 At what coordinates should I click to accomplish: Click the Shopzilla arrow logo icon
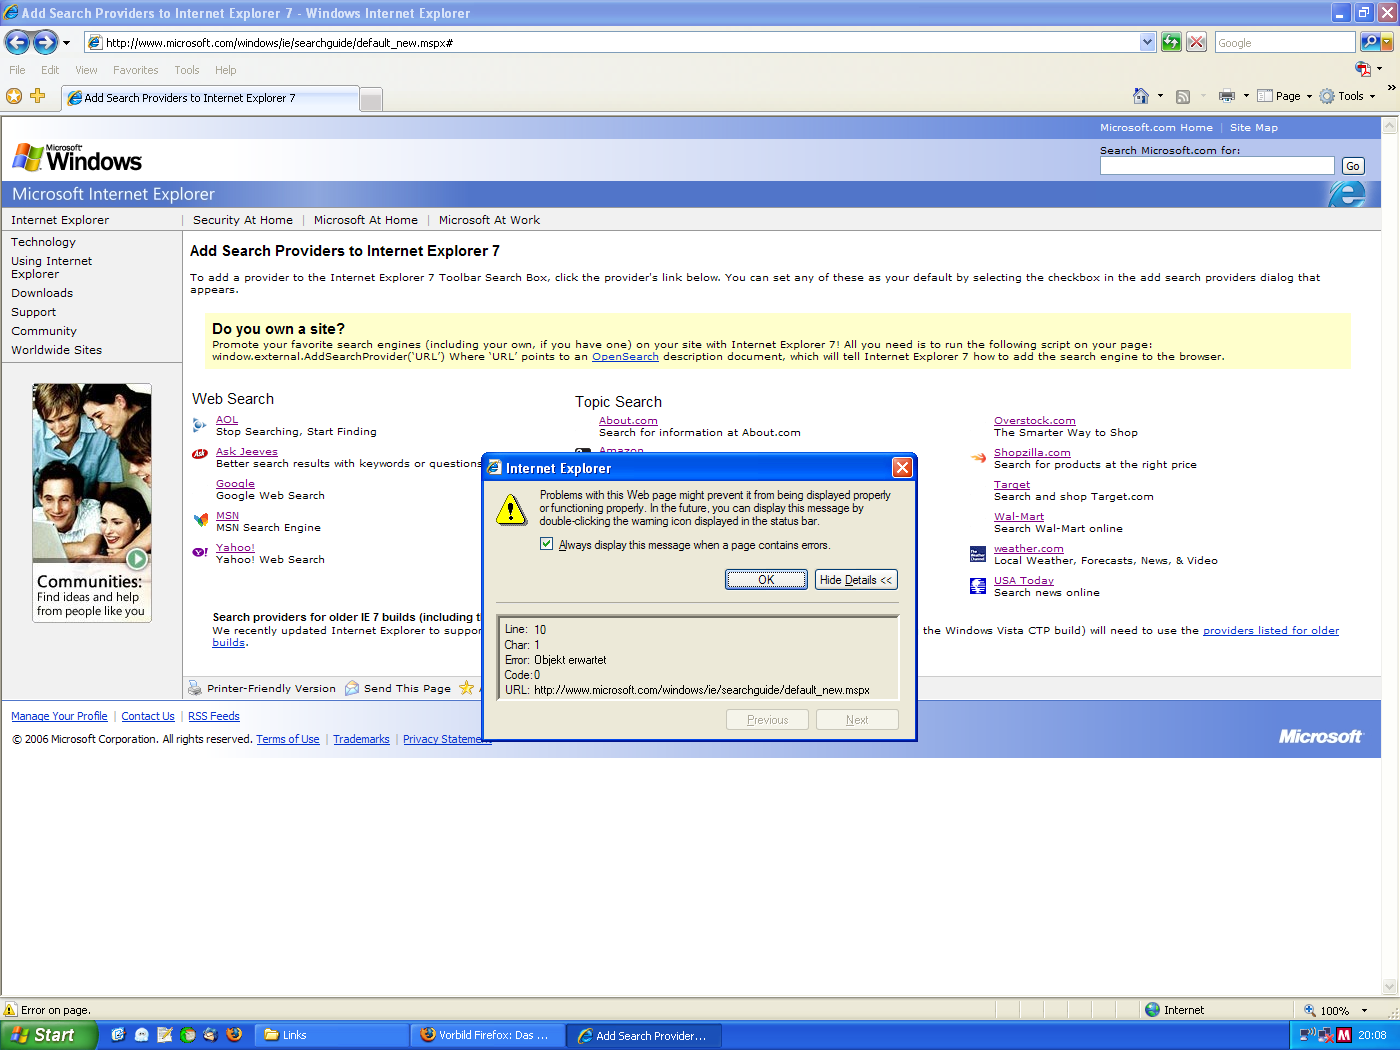[x=978, y=458]
